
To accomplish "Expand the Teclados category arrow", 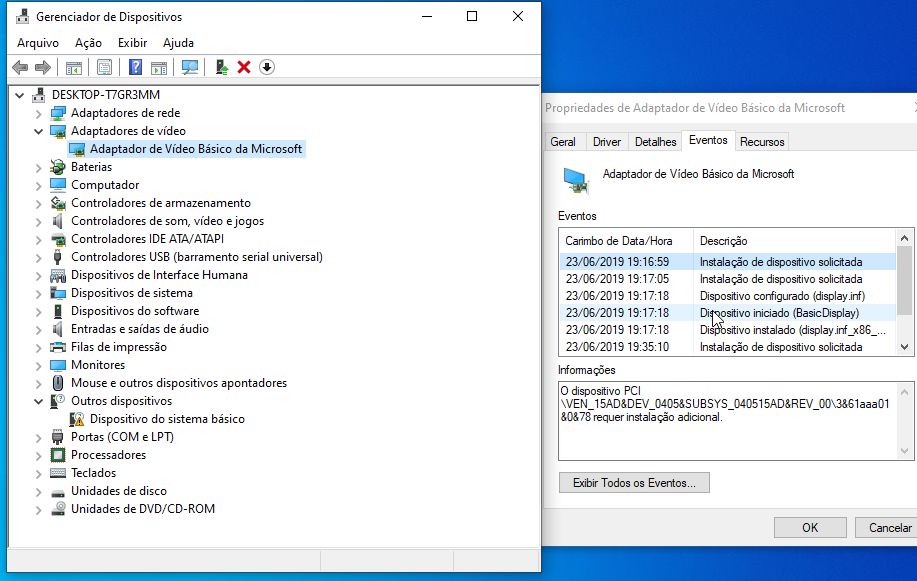I will pos(39,474).
